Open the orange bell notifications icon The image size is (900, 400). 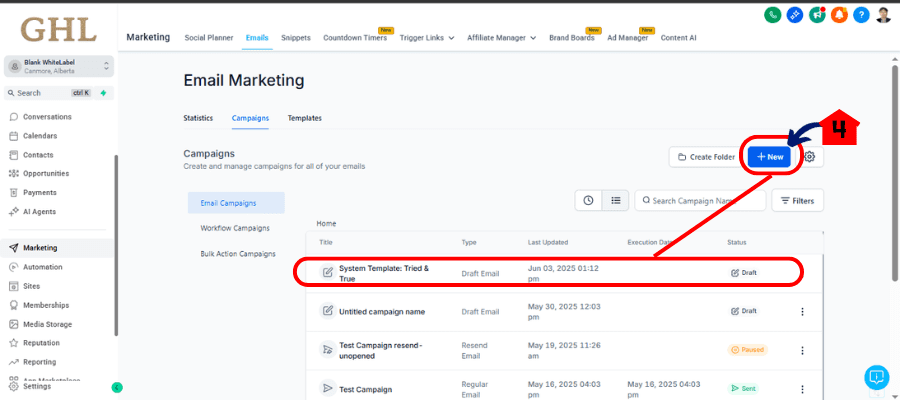click(839, 15)
